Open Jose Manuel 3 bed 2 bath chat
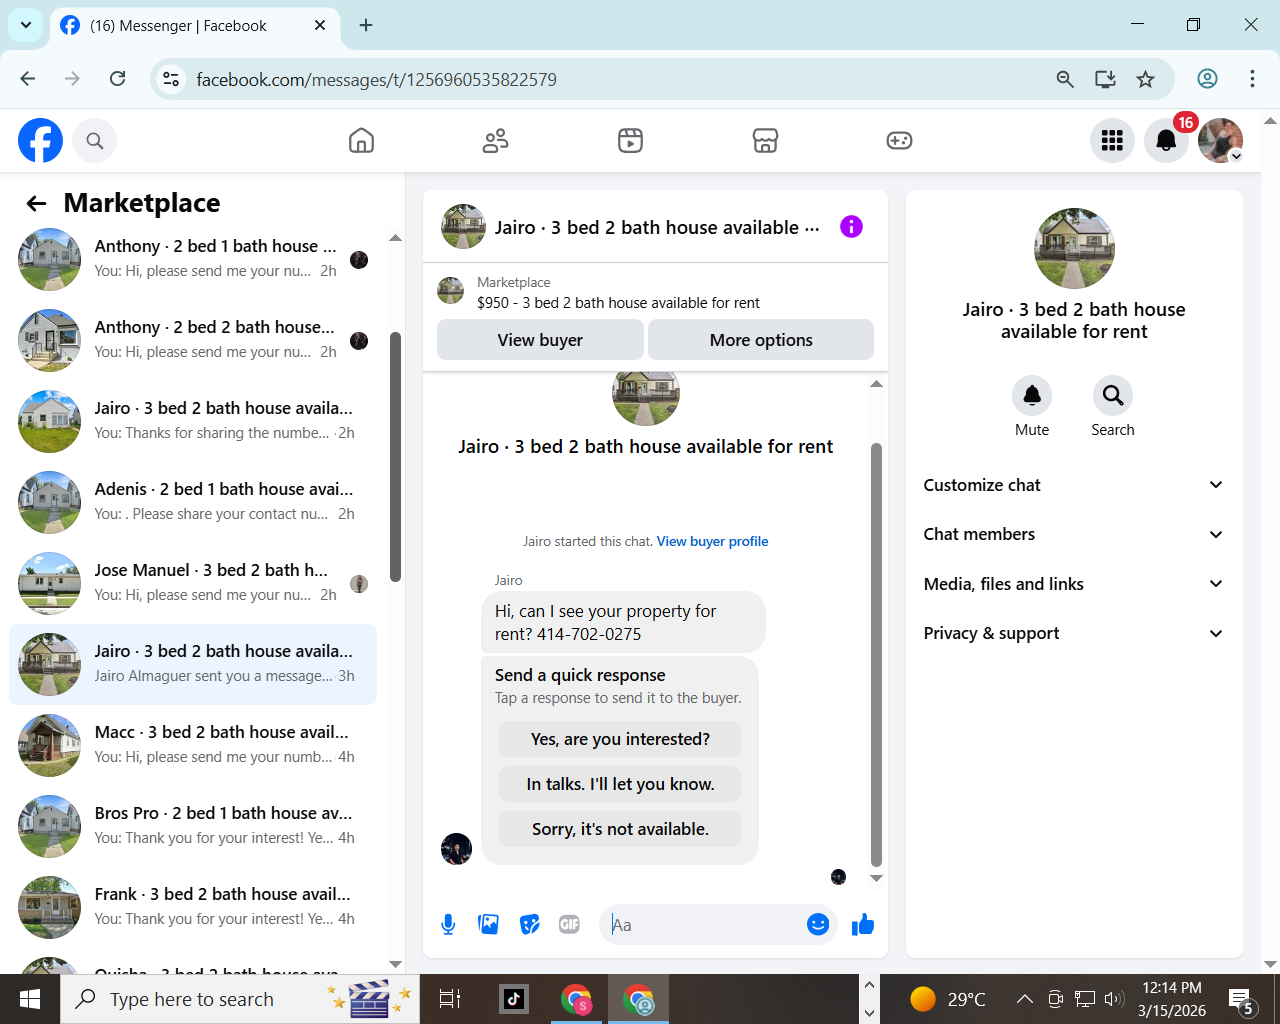This screenshot has width=1280, height=1024. [193, 583]
